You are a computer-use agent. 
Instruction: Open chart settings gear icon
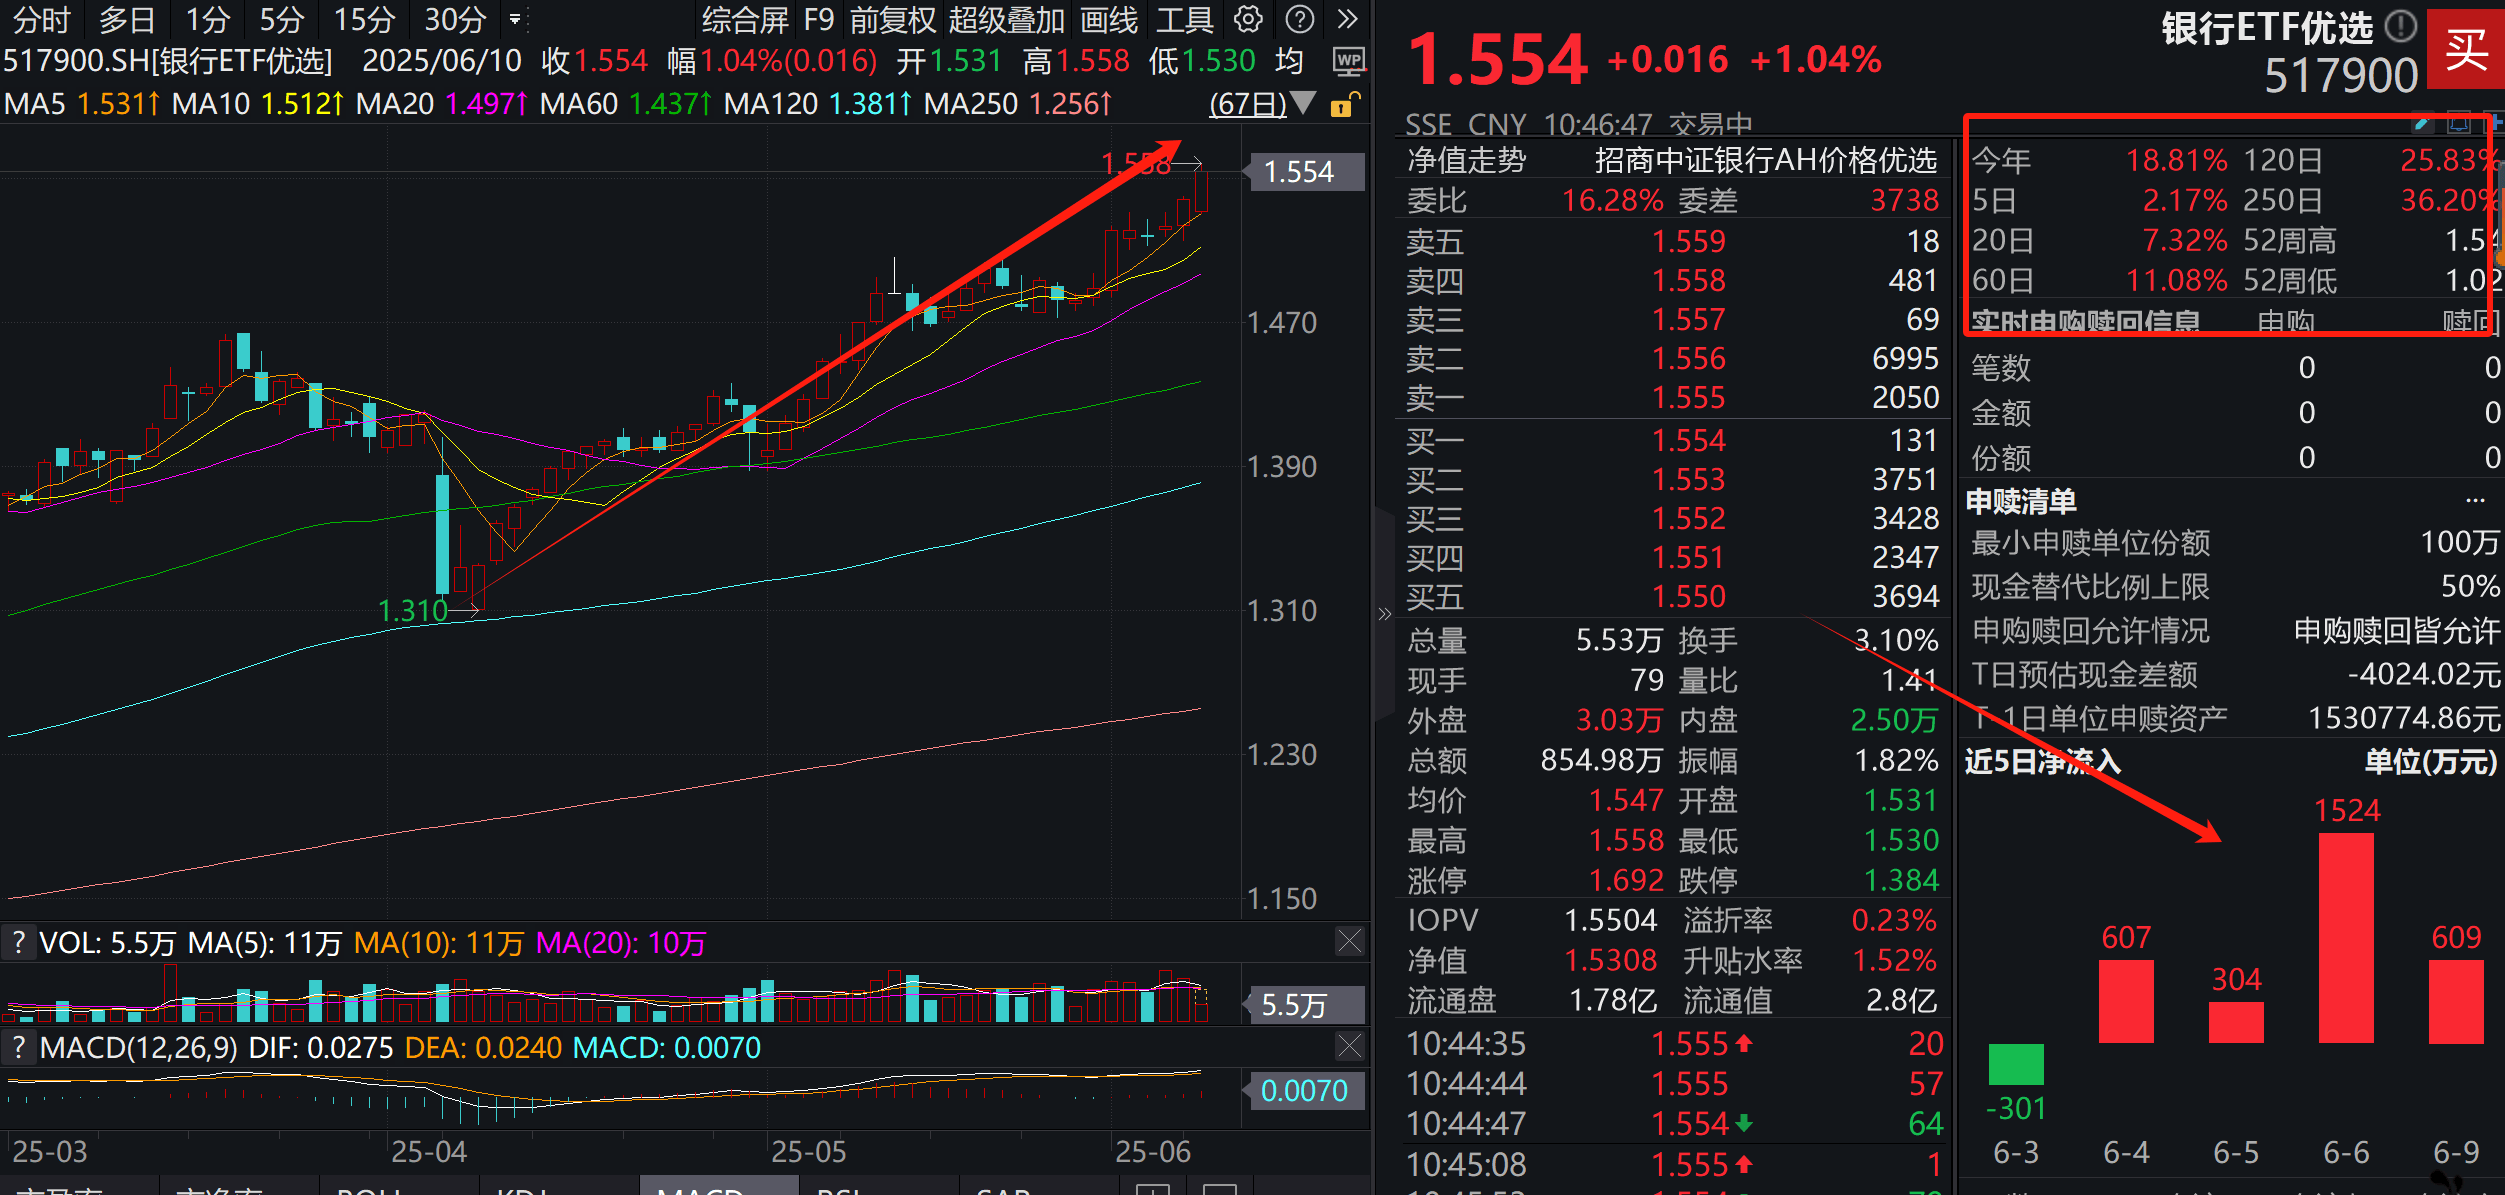(x=1247, y=19)
